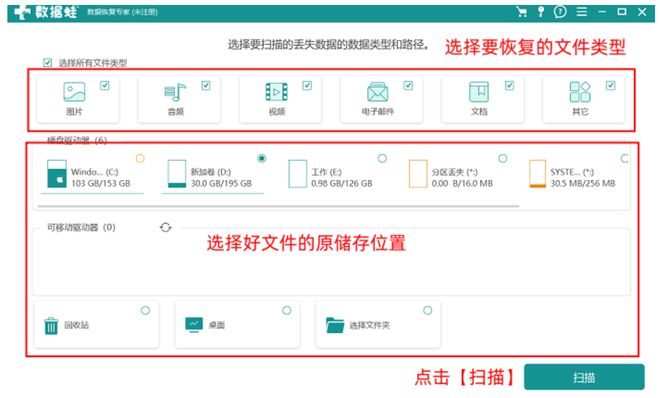Viewport: 660px width, 398px height.
Task: Click the drive list horizontal scrollbar
Action: [x=278, y=207]
